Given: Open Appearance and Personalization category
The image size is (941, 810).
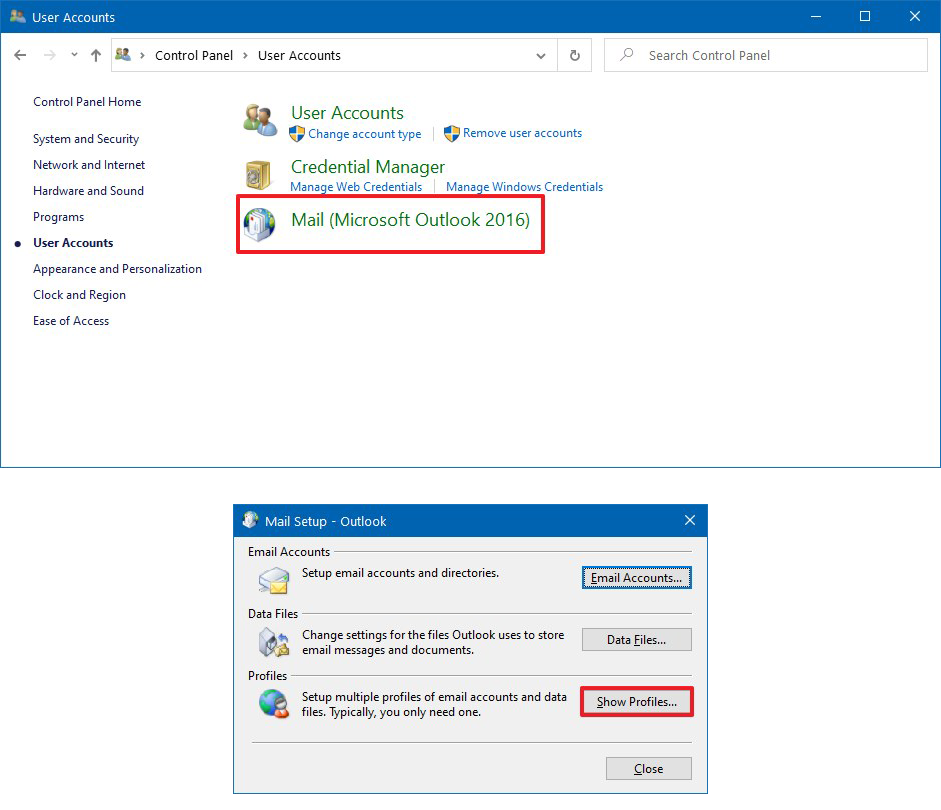Looking at the screenshot, I should click(117, 269).
